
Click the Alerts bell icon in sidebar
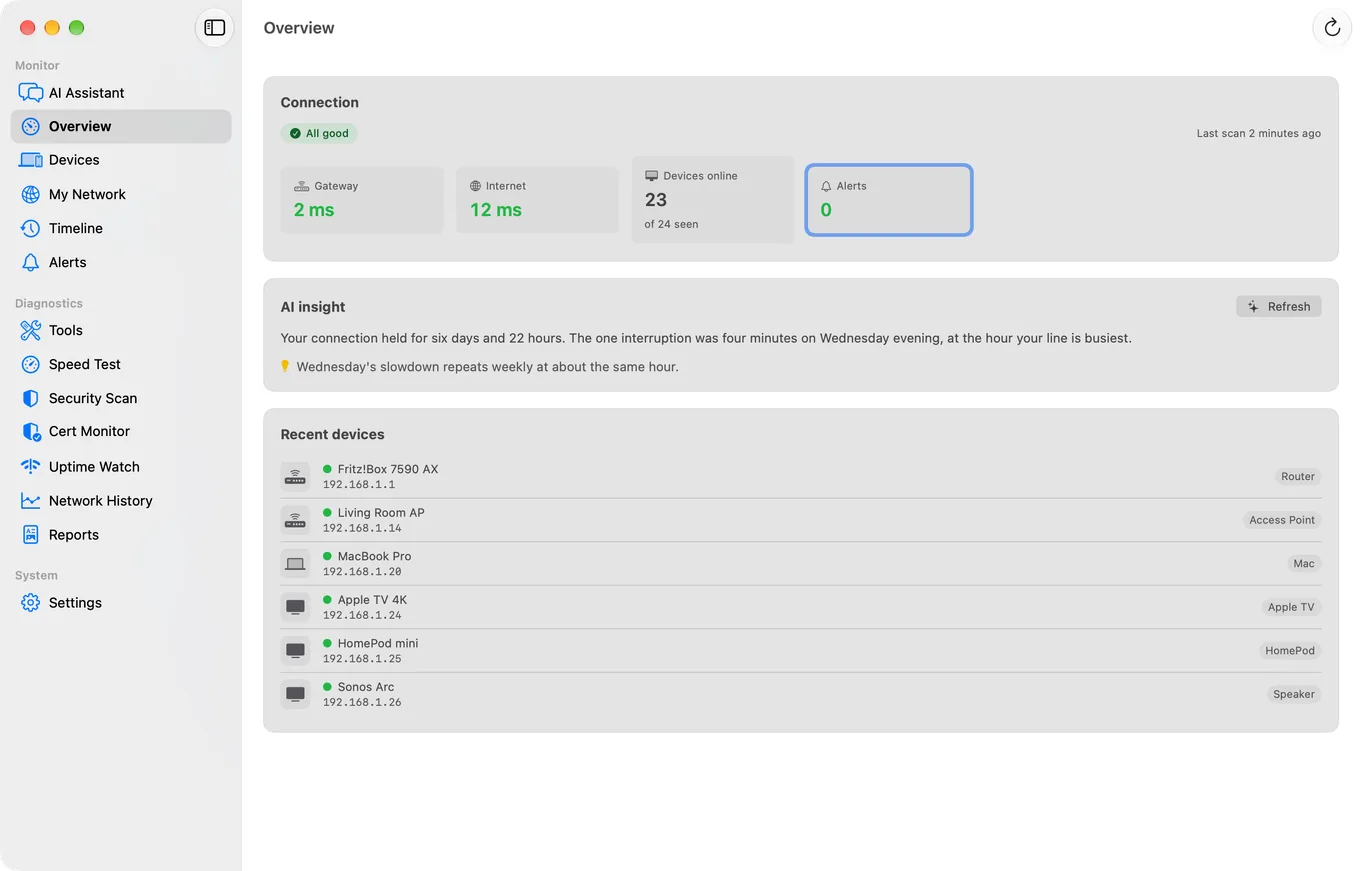pos(31,262)
